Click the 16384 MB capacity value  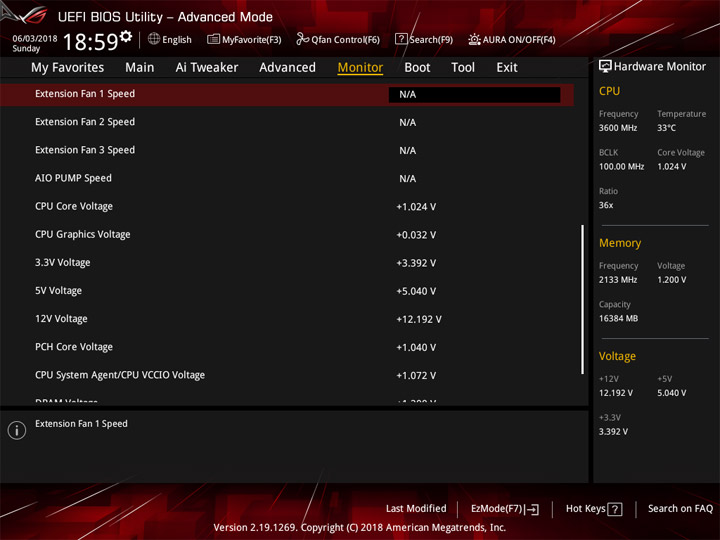click(618, 318)
